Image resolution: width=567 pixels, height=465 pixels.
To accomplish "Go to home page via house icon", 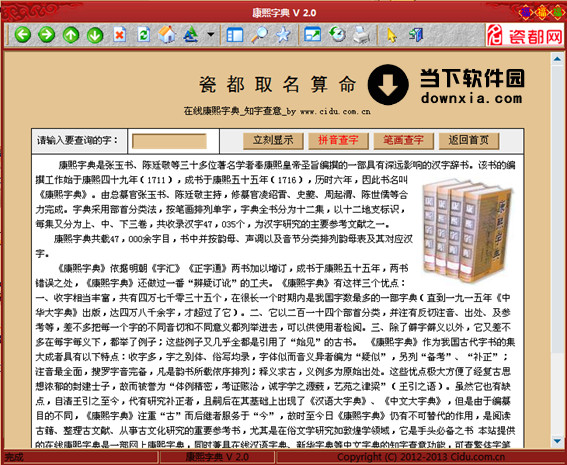I will pyautogui.click(x=167, y=35).
